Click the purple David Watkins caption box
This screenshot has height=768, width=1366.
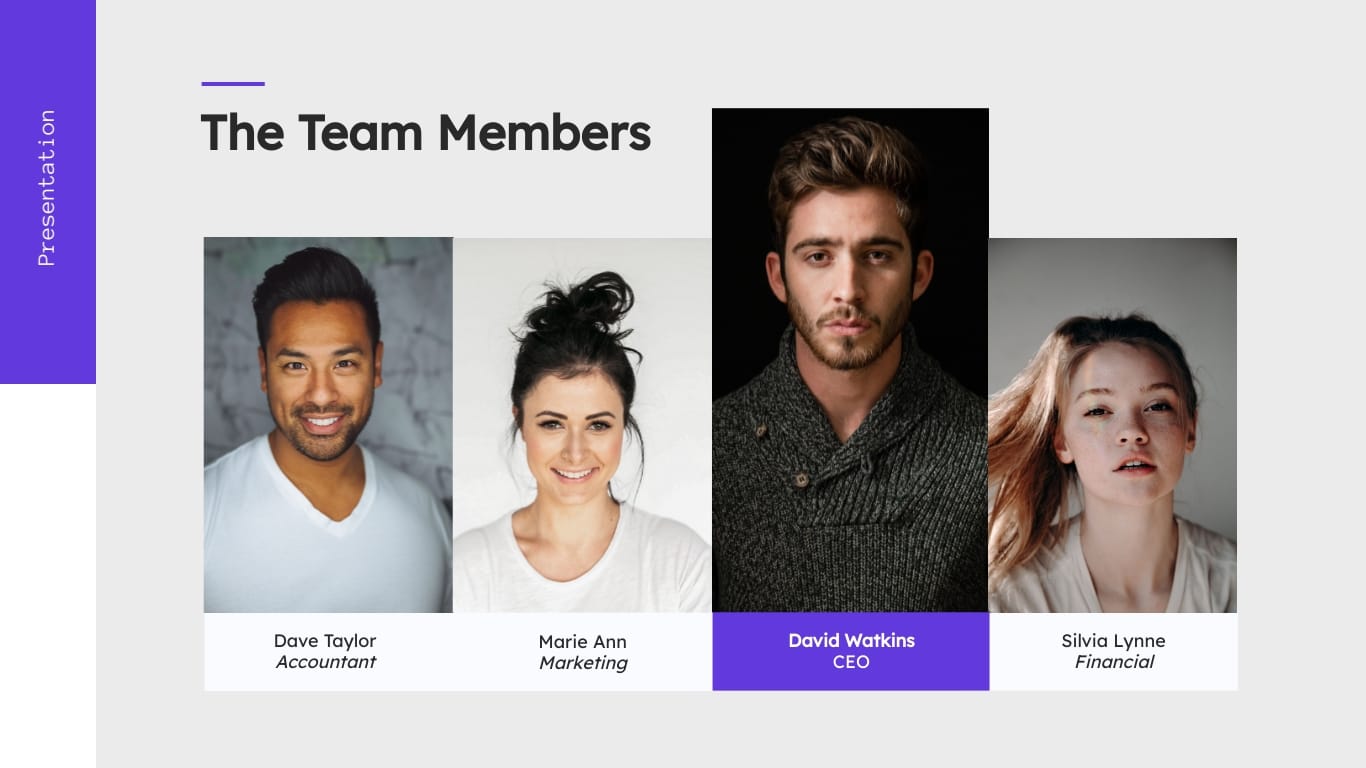click(851, 652)
